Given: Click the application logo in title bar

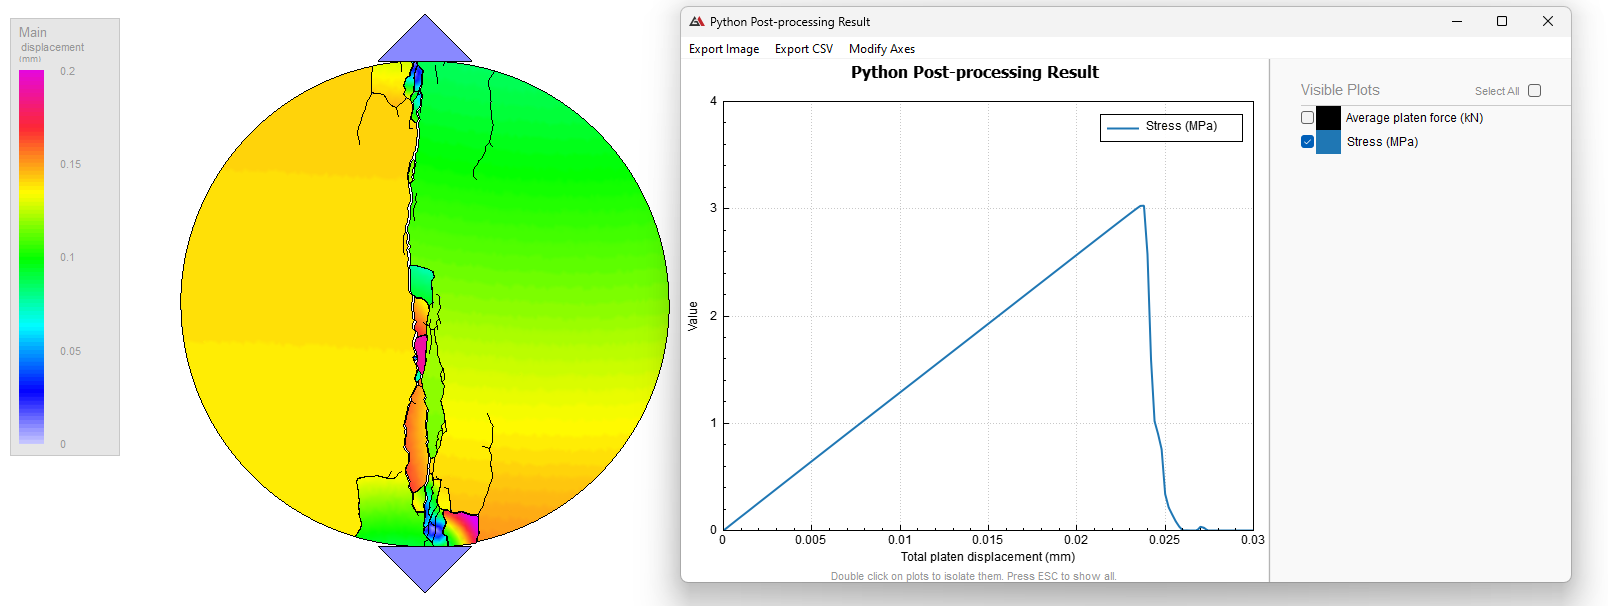Looking at the screenshot, I should point(697,22).
